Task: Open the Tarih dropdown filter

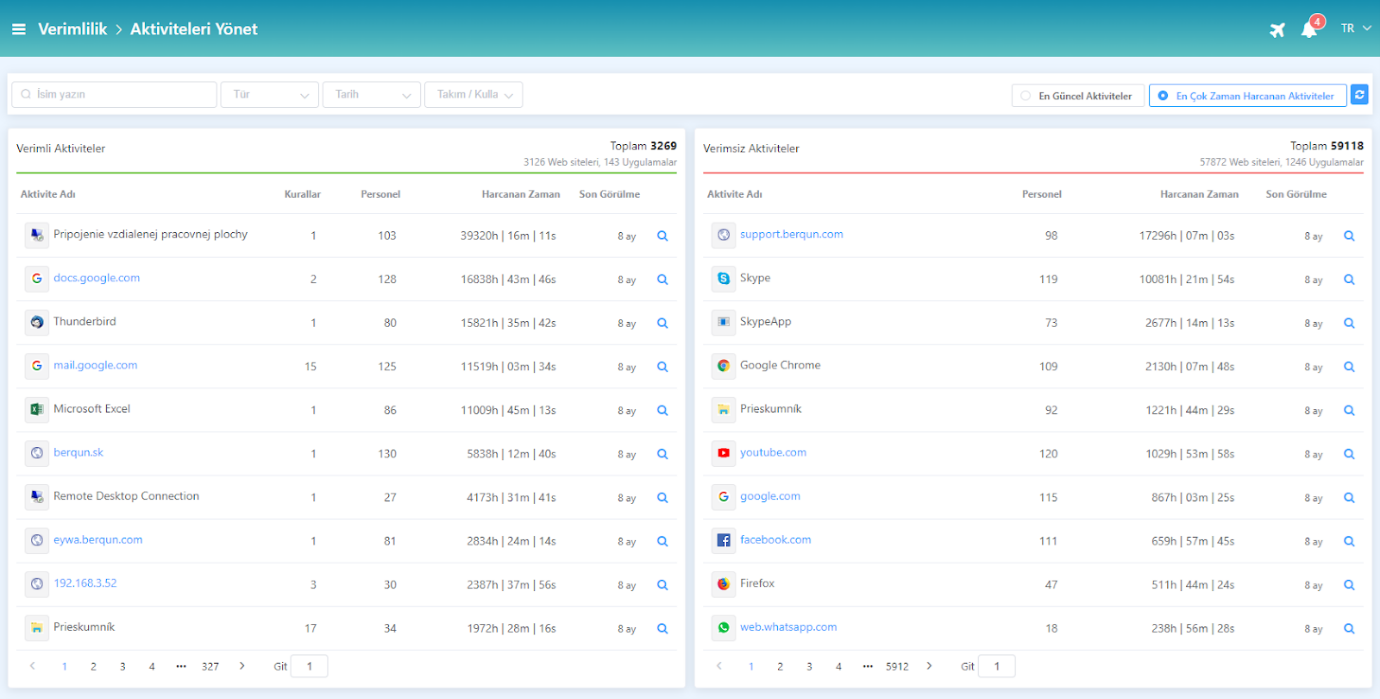Action: pos(371,95)
